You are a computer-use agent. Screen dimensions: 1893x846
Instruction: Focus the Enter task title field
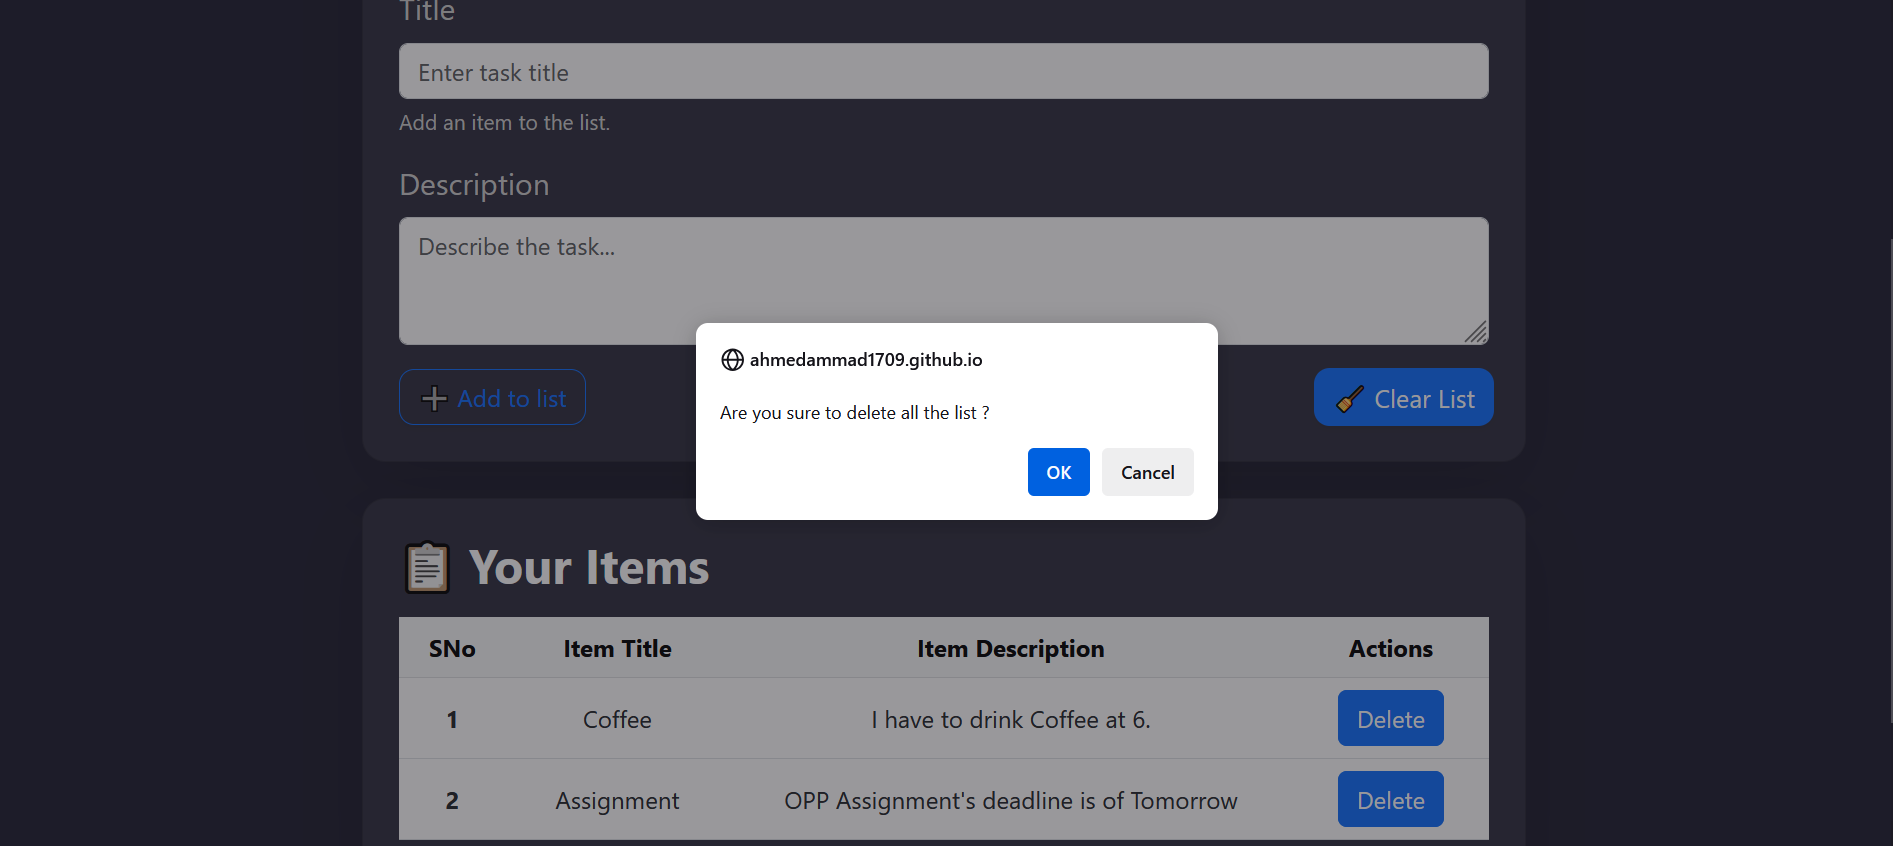[943, 72]
